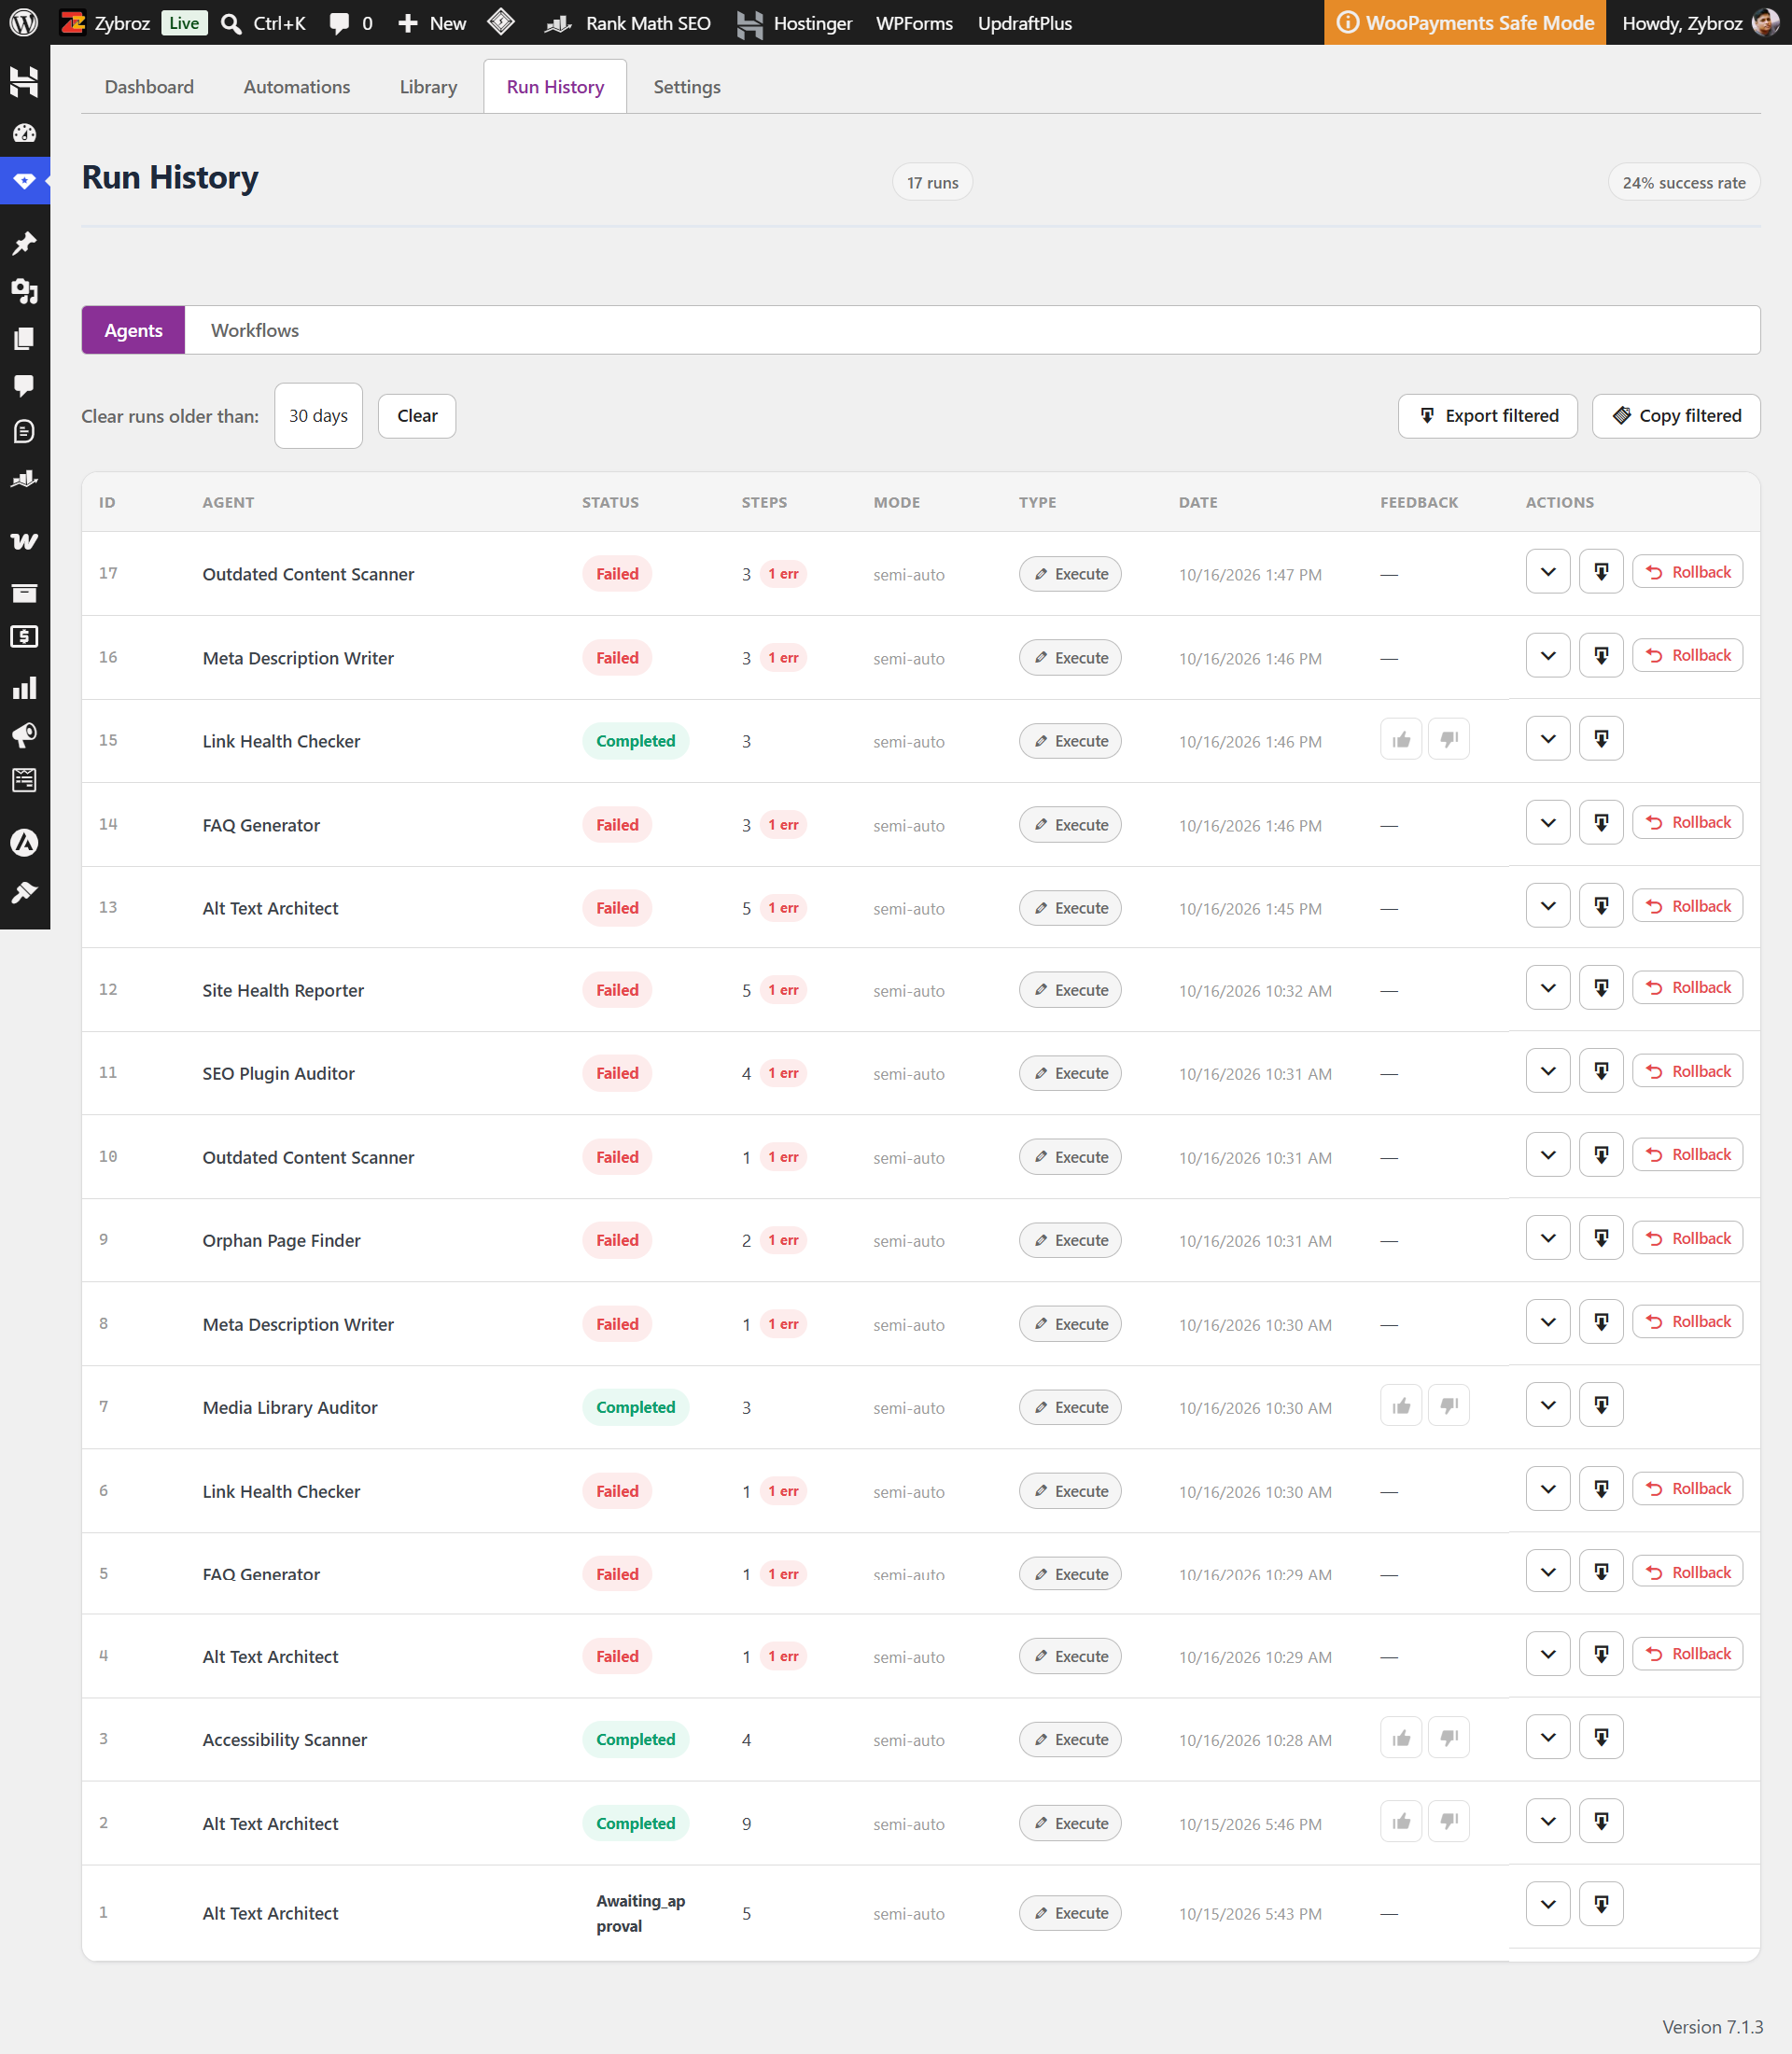Open Rank Math SEO admin bar menu
The image size is (1792, 2054).
pyautogui.click(x=628, y=23)
